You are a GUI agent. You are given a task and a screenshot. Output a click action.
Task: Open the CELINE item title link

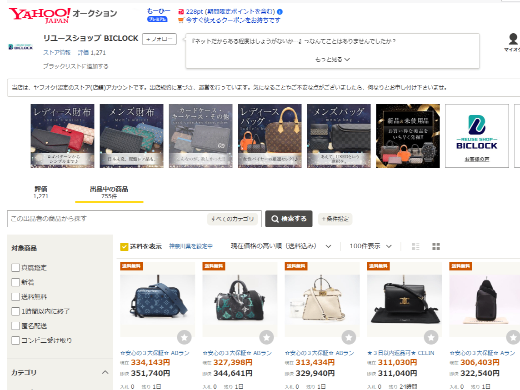(401, 353)
